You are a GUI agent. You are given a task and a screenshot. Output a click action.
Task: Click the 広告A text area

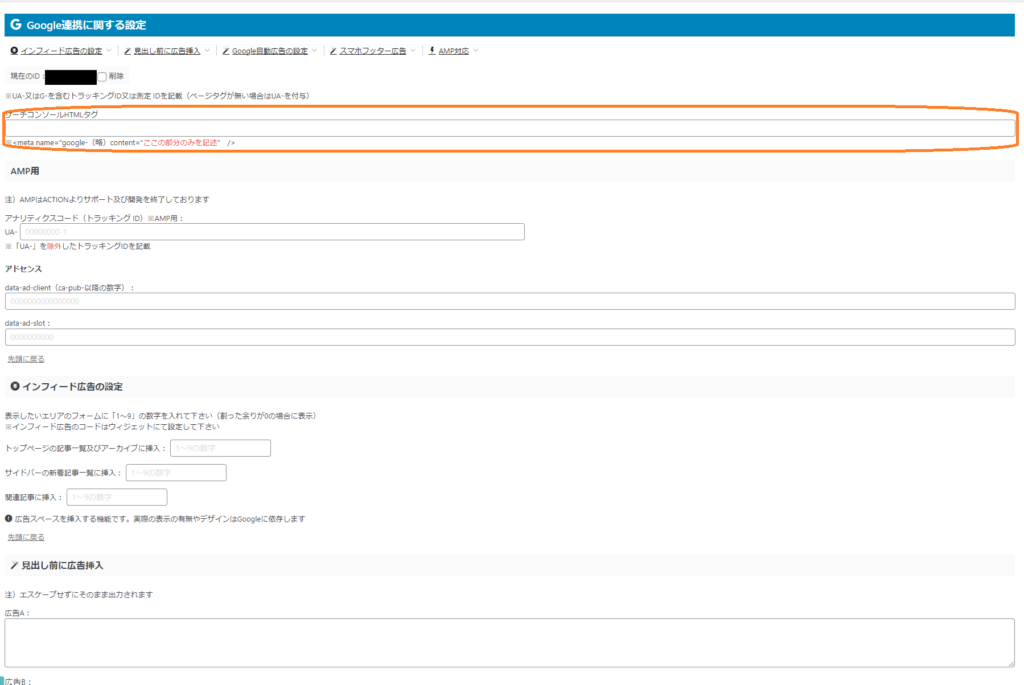point(510,642)
